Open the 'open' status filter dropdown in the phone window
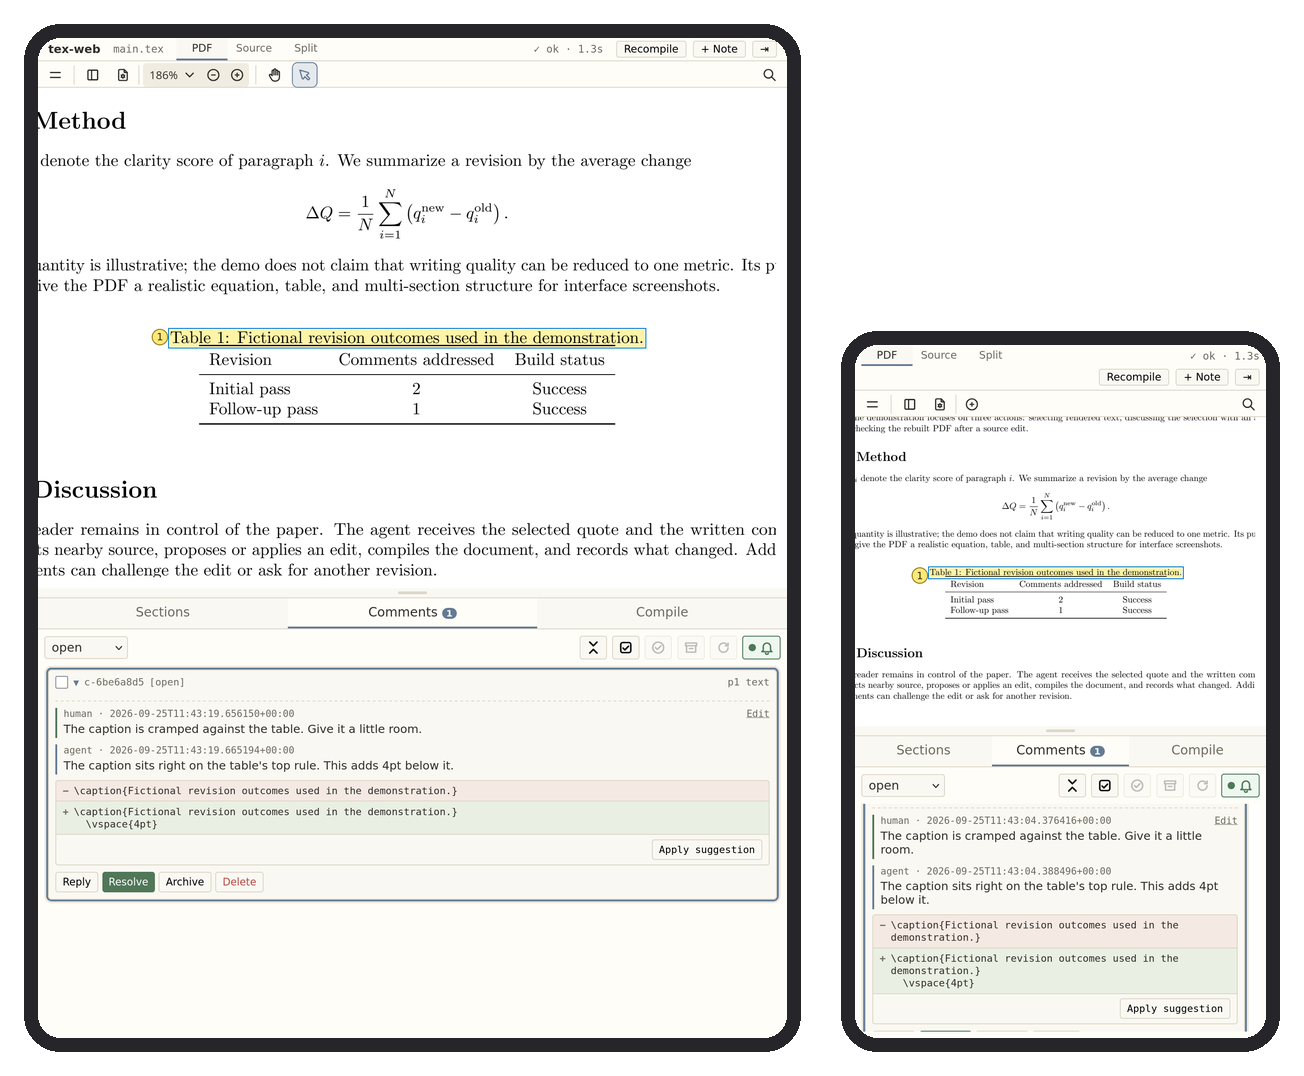Image resolution: width=1304 pixels, height=1076 pixels. pos(903,786)
